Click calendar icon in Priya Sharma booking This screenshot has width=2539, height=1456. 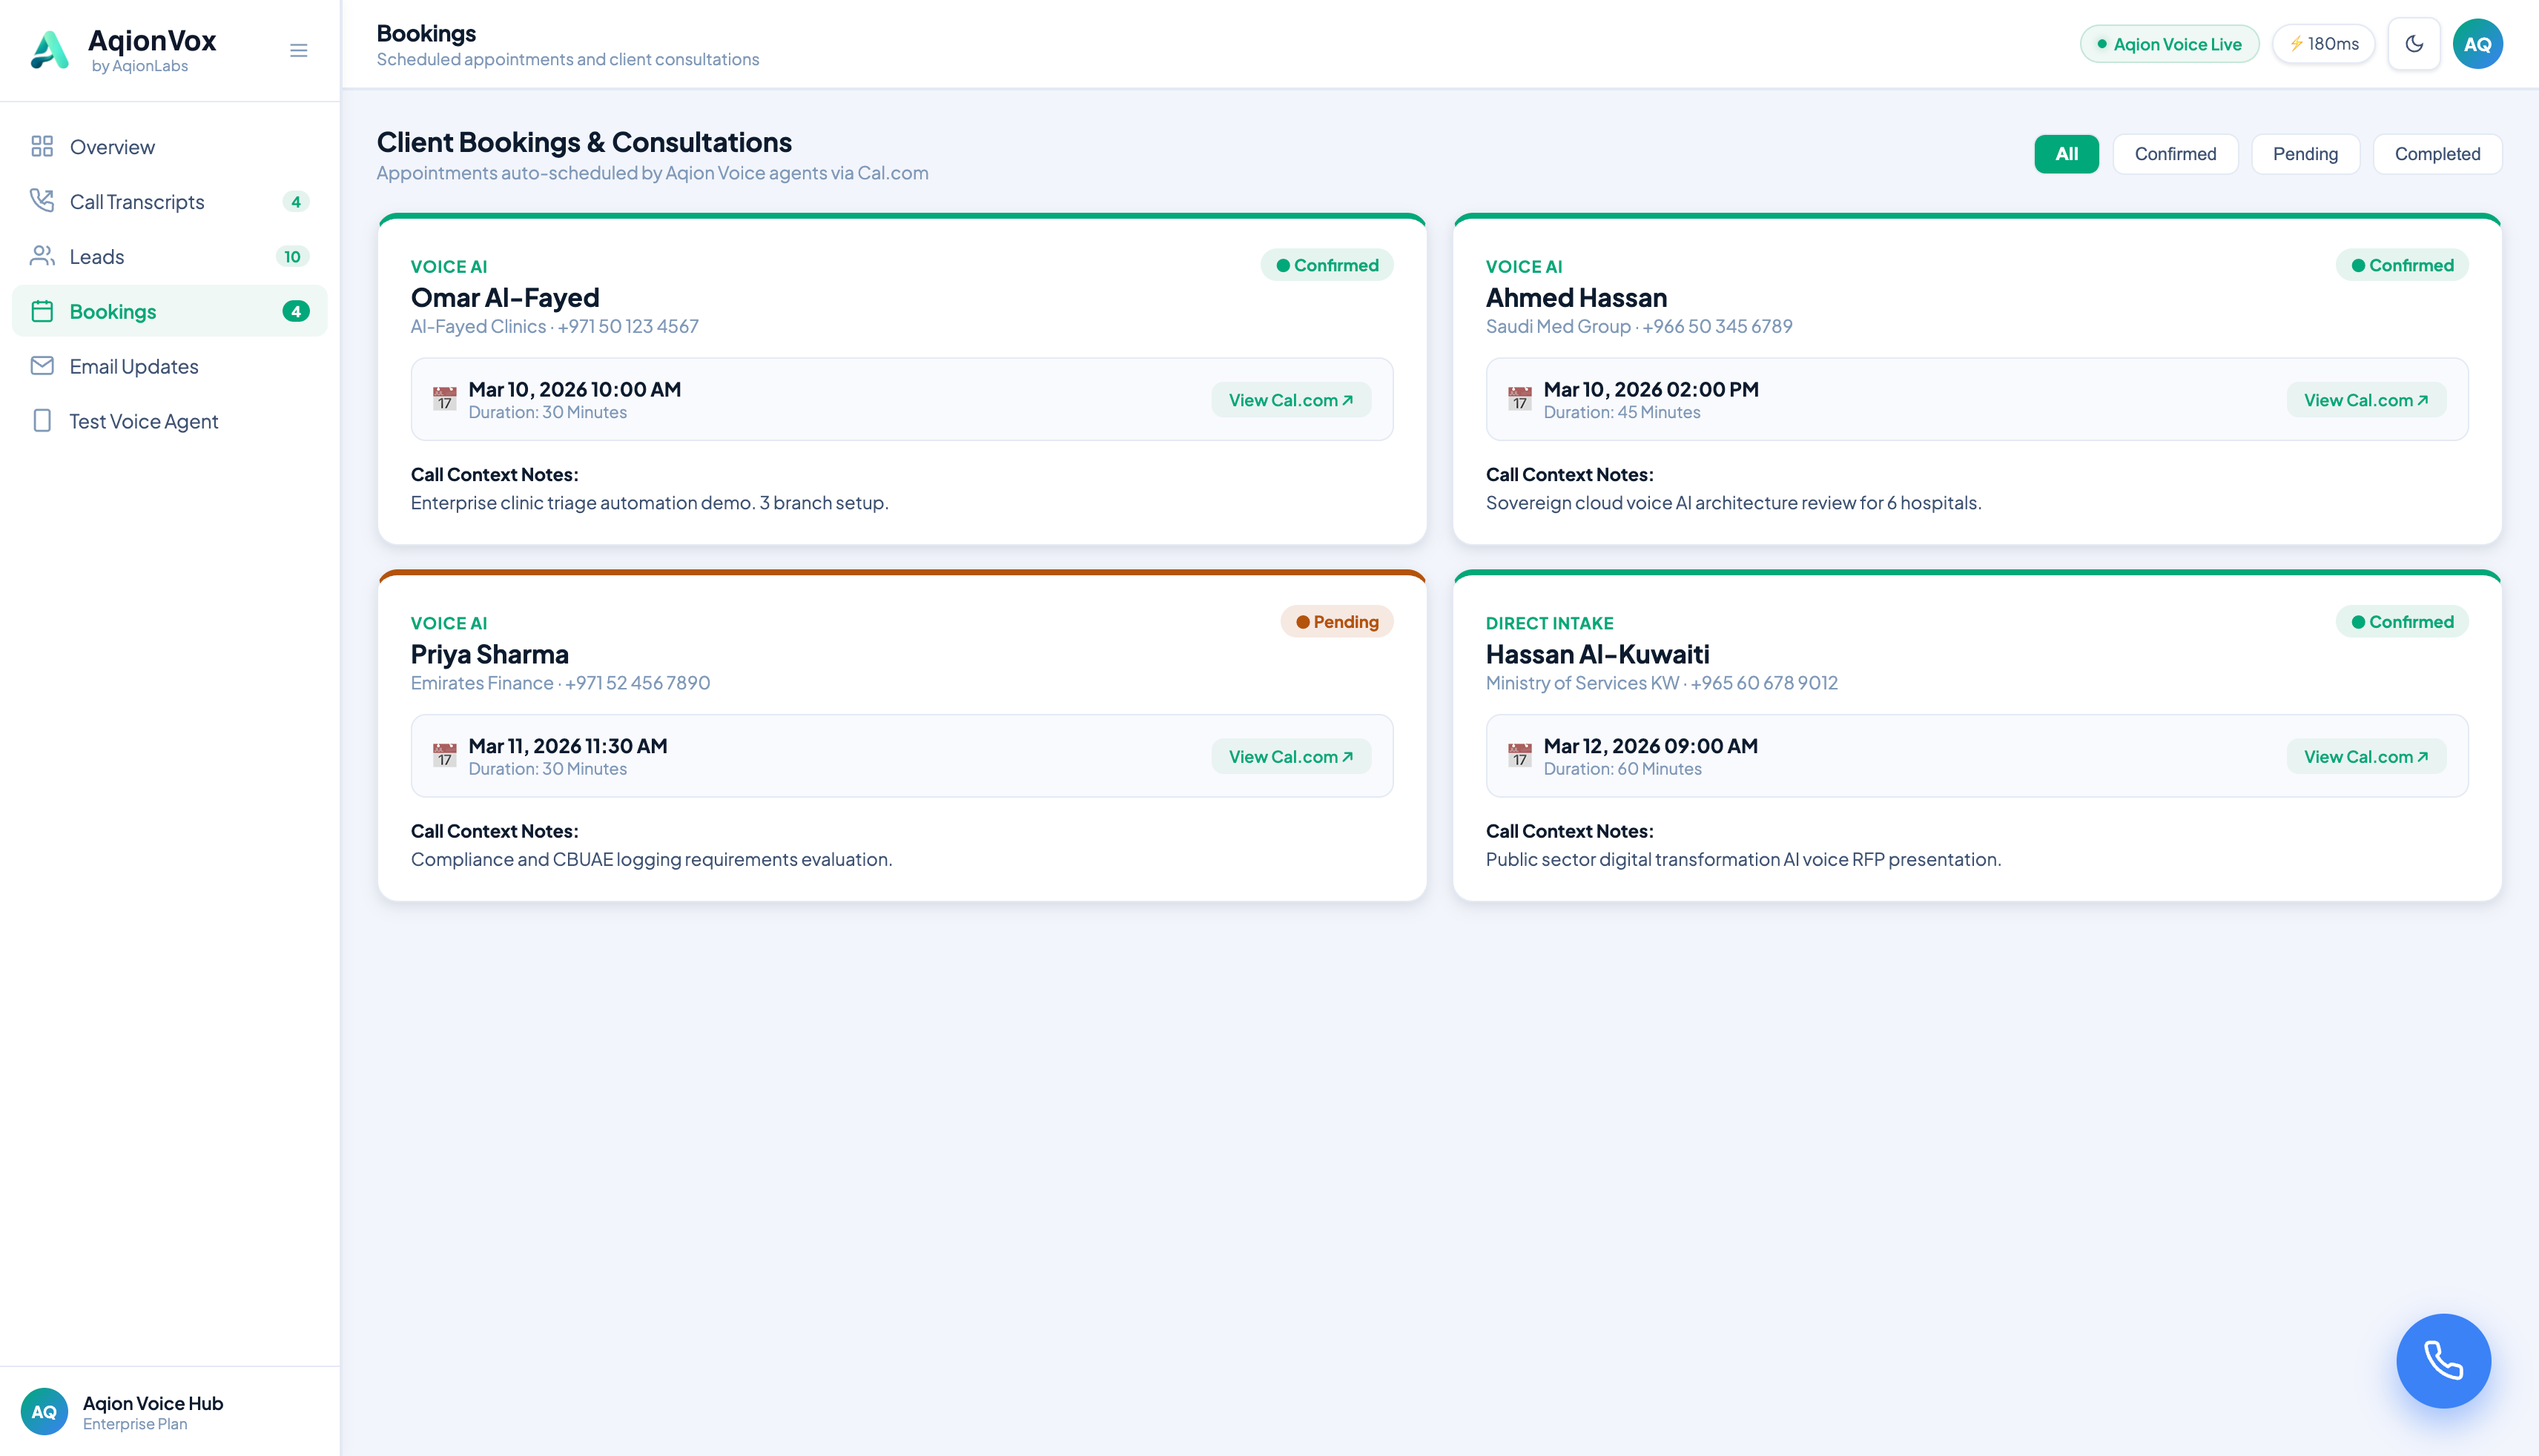pyautogui.click(x=445, y=755)
